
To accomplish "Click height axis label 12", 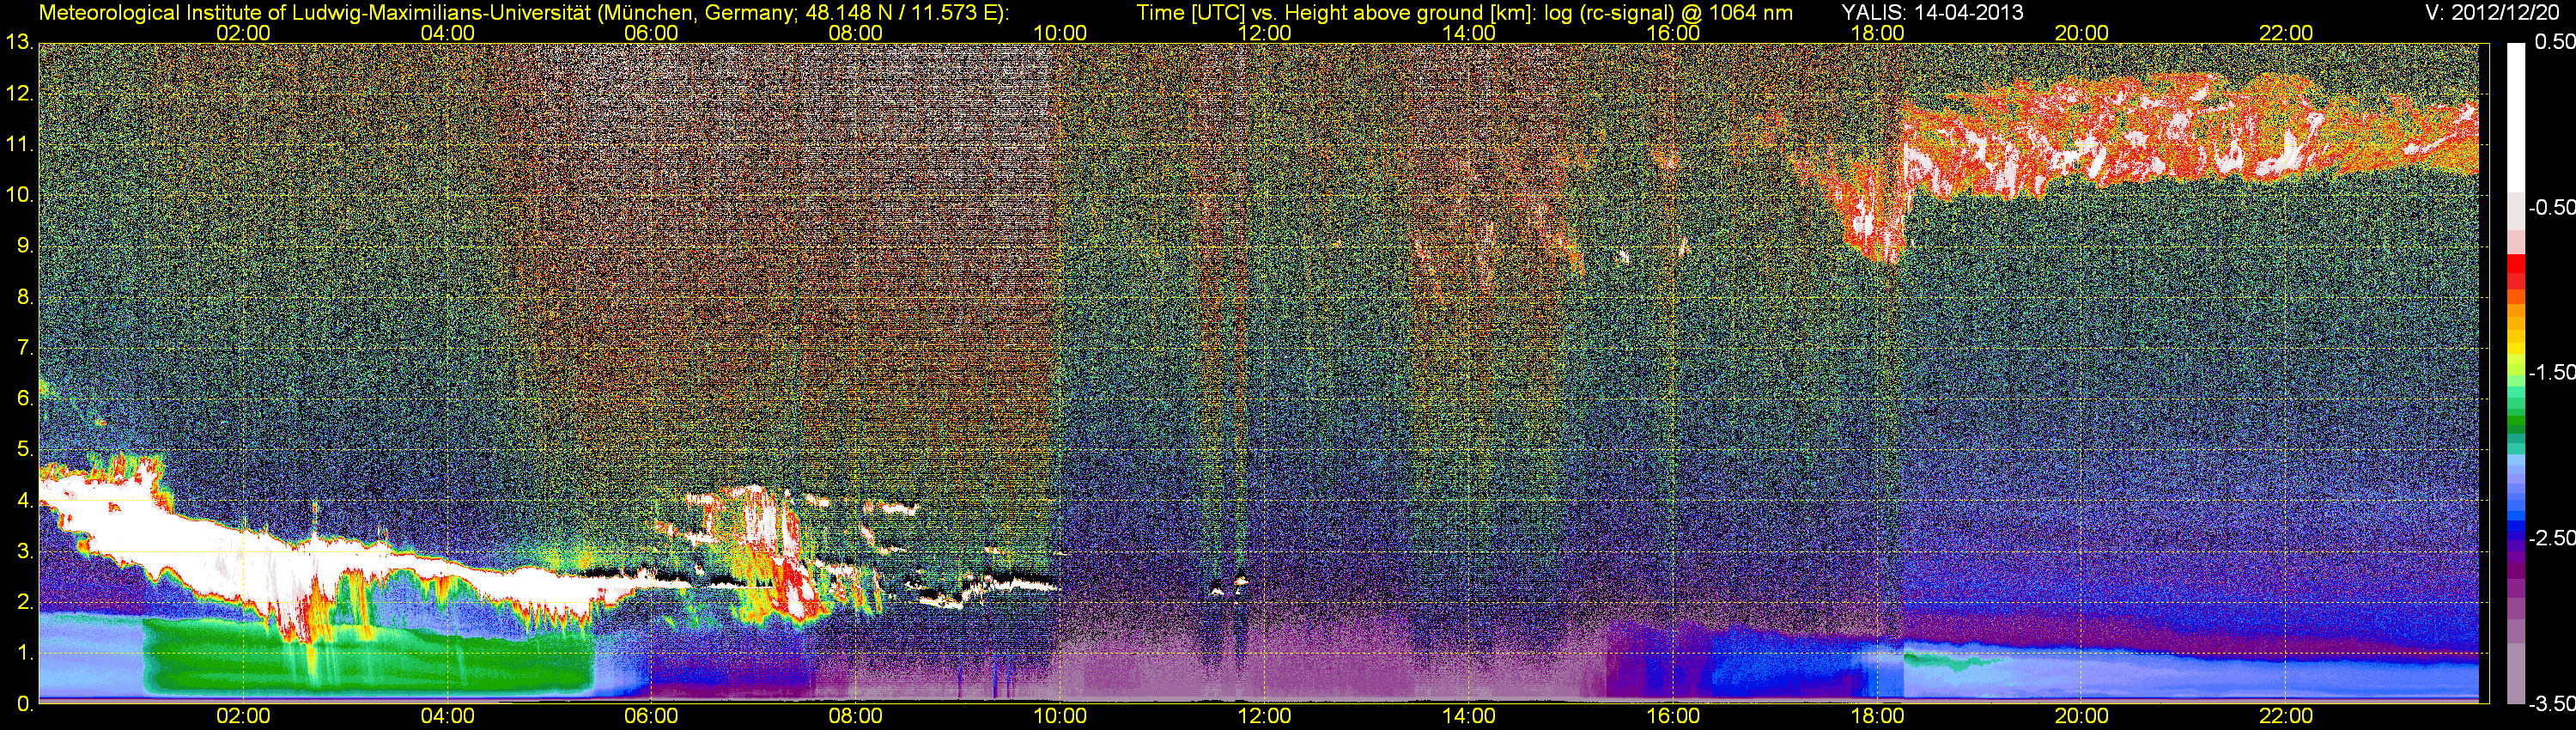I will pos(19,93).
